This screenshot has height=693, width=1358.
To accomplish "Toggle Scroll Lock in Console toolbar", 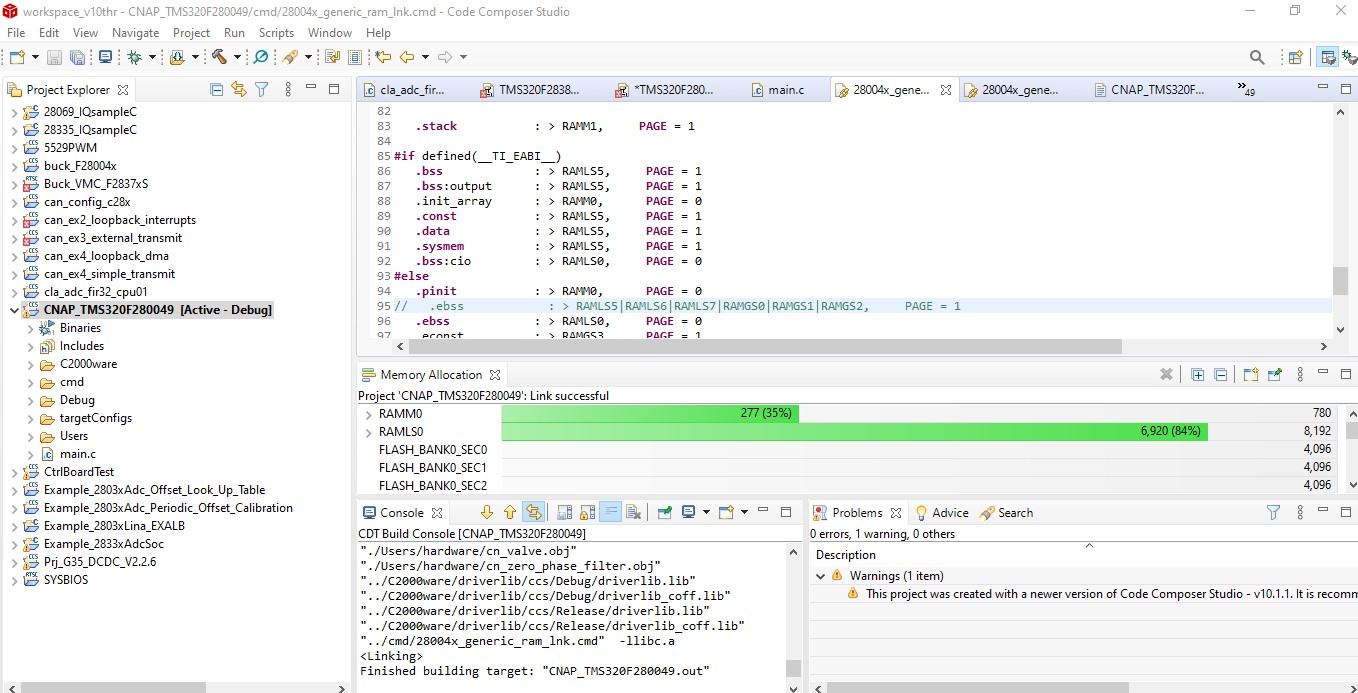I will [587, 513].
